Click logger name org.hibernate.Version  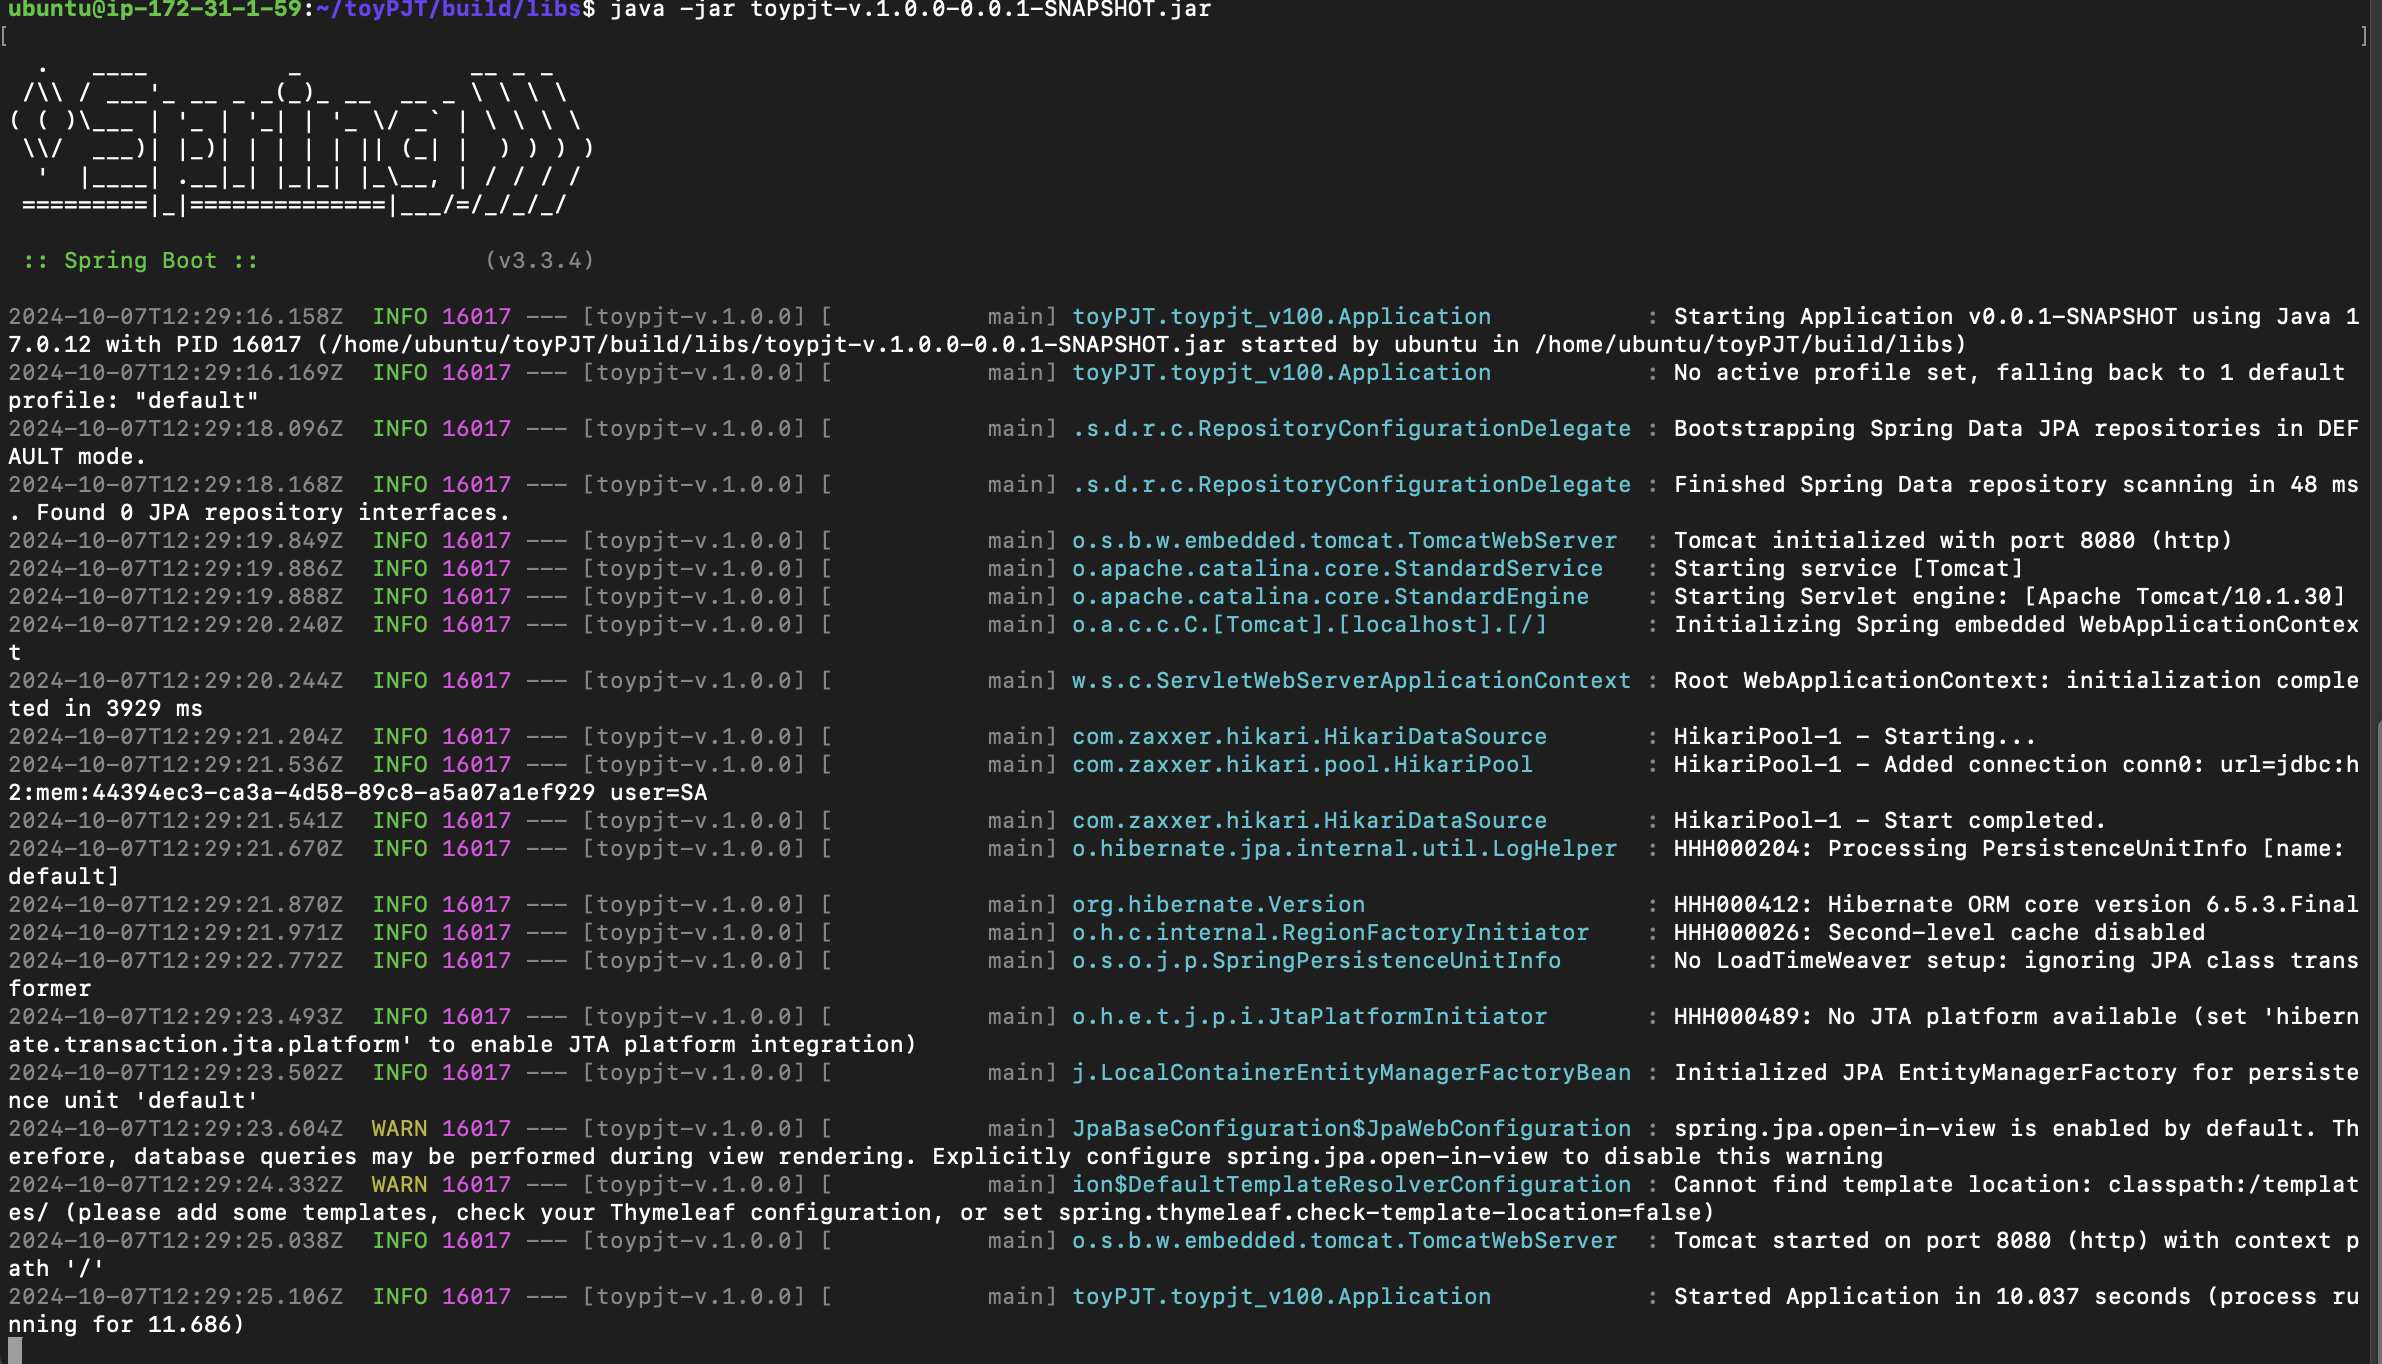(1218, 905)
